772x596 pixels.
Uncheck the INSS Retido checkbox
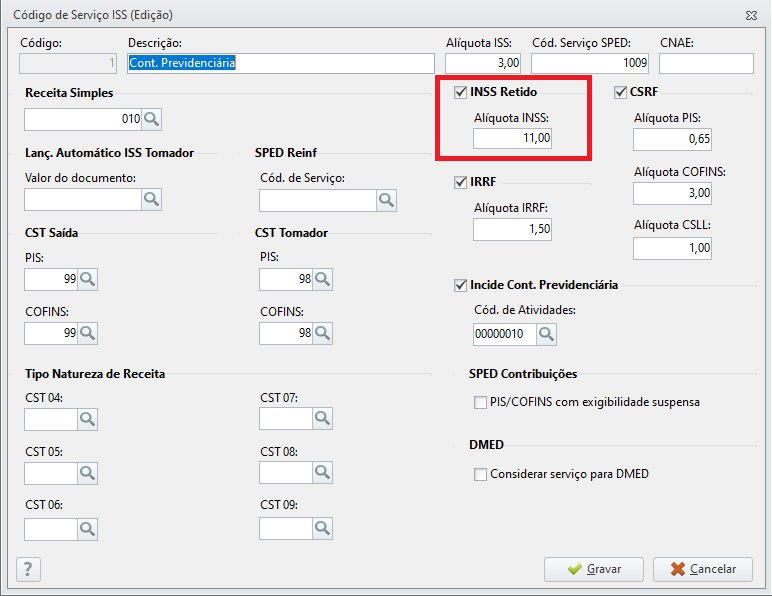point(460,93)
